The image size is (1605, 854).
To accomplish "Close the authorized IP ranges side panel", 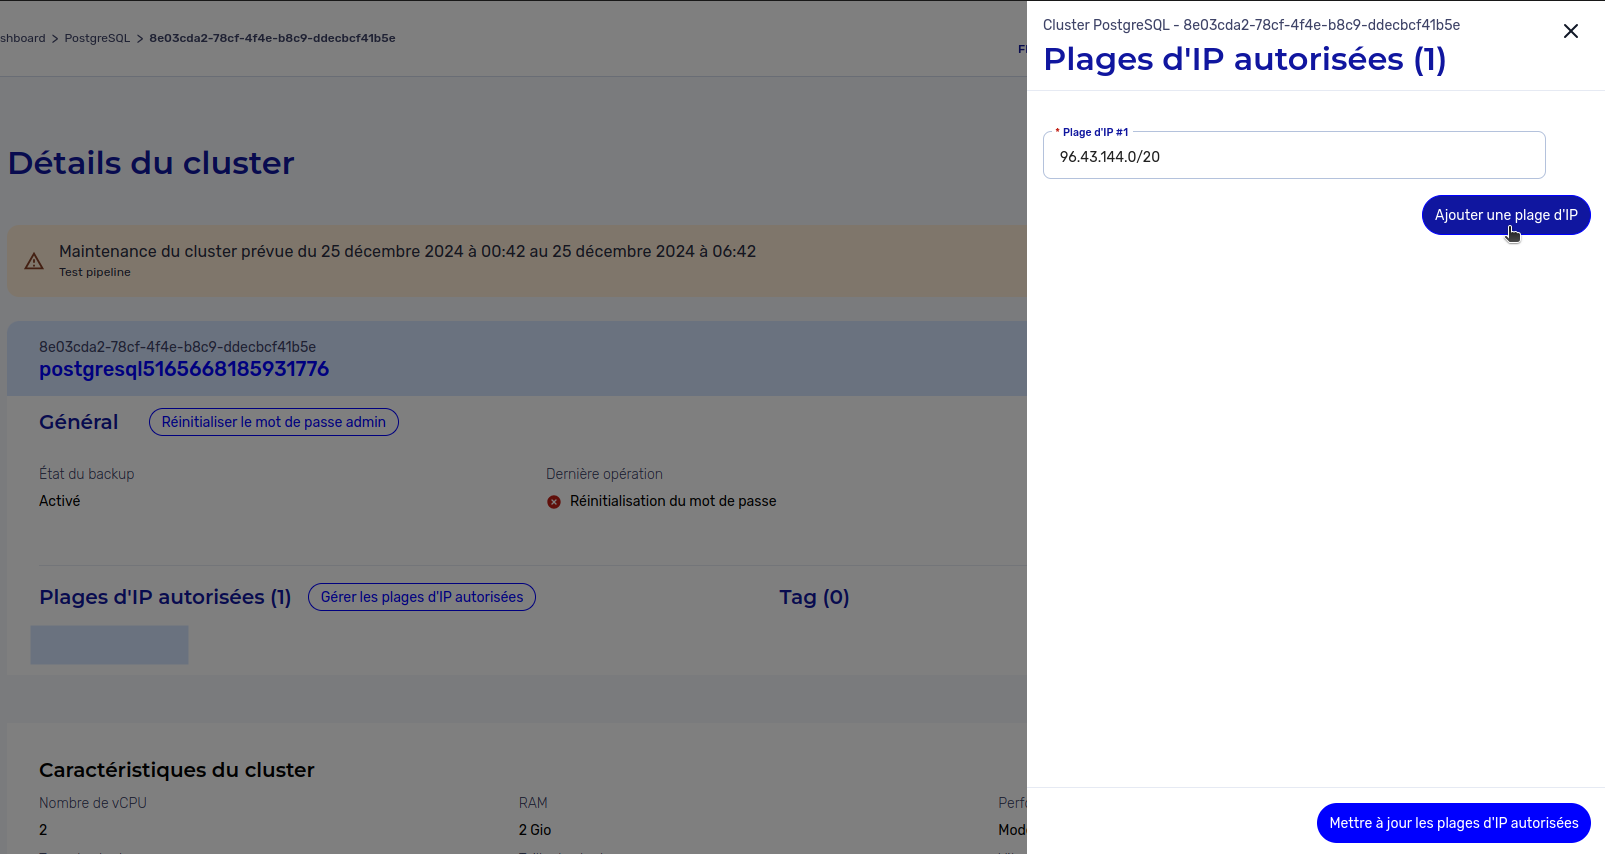I will (1571, 31).
